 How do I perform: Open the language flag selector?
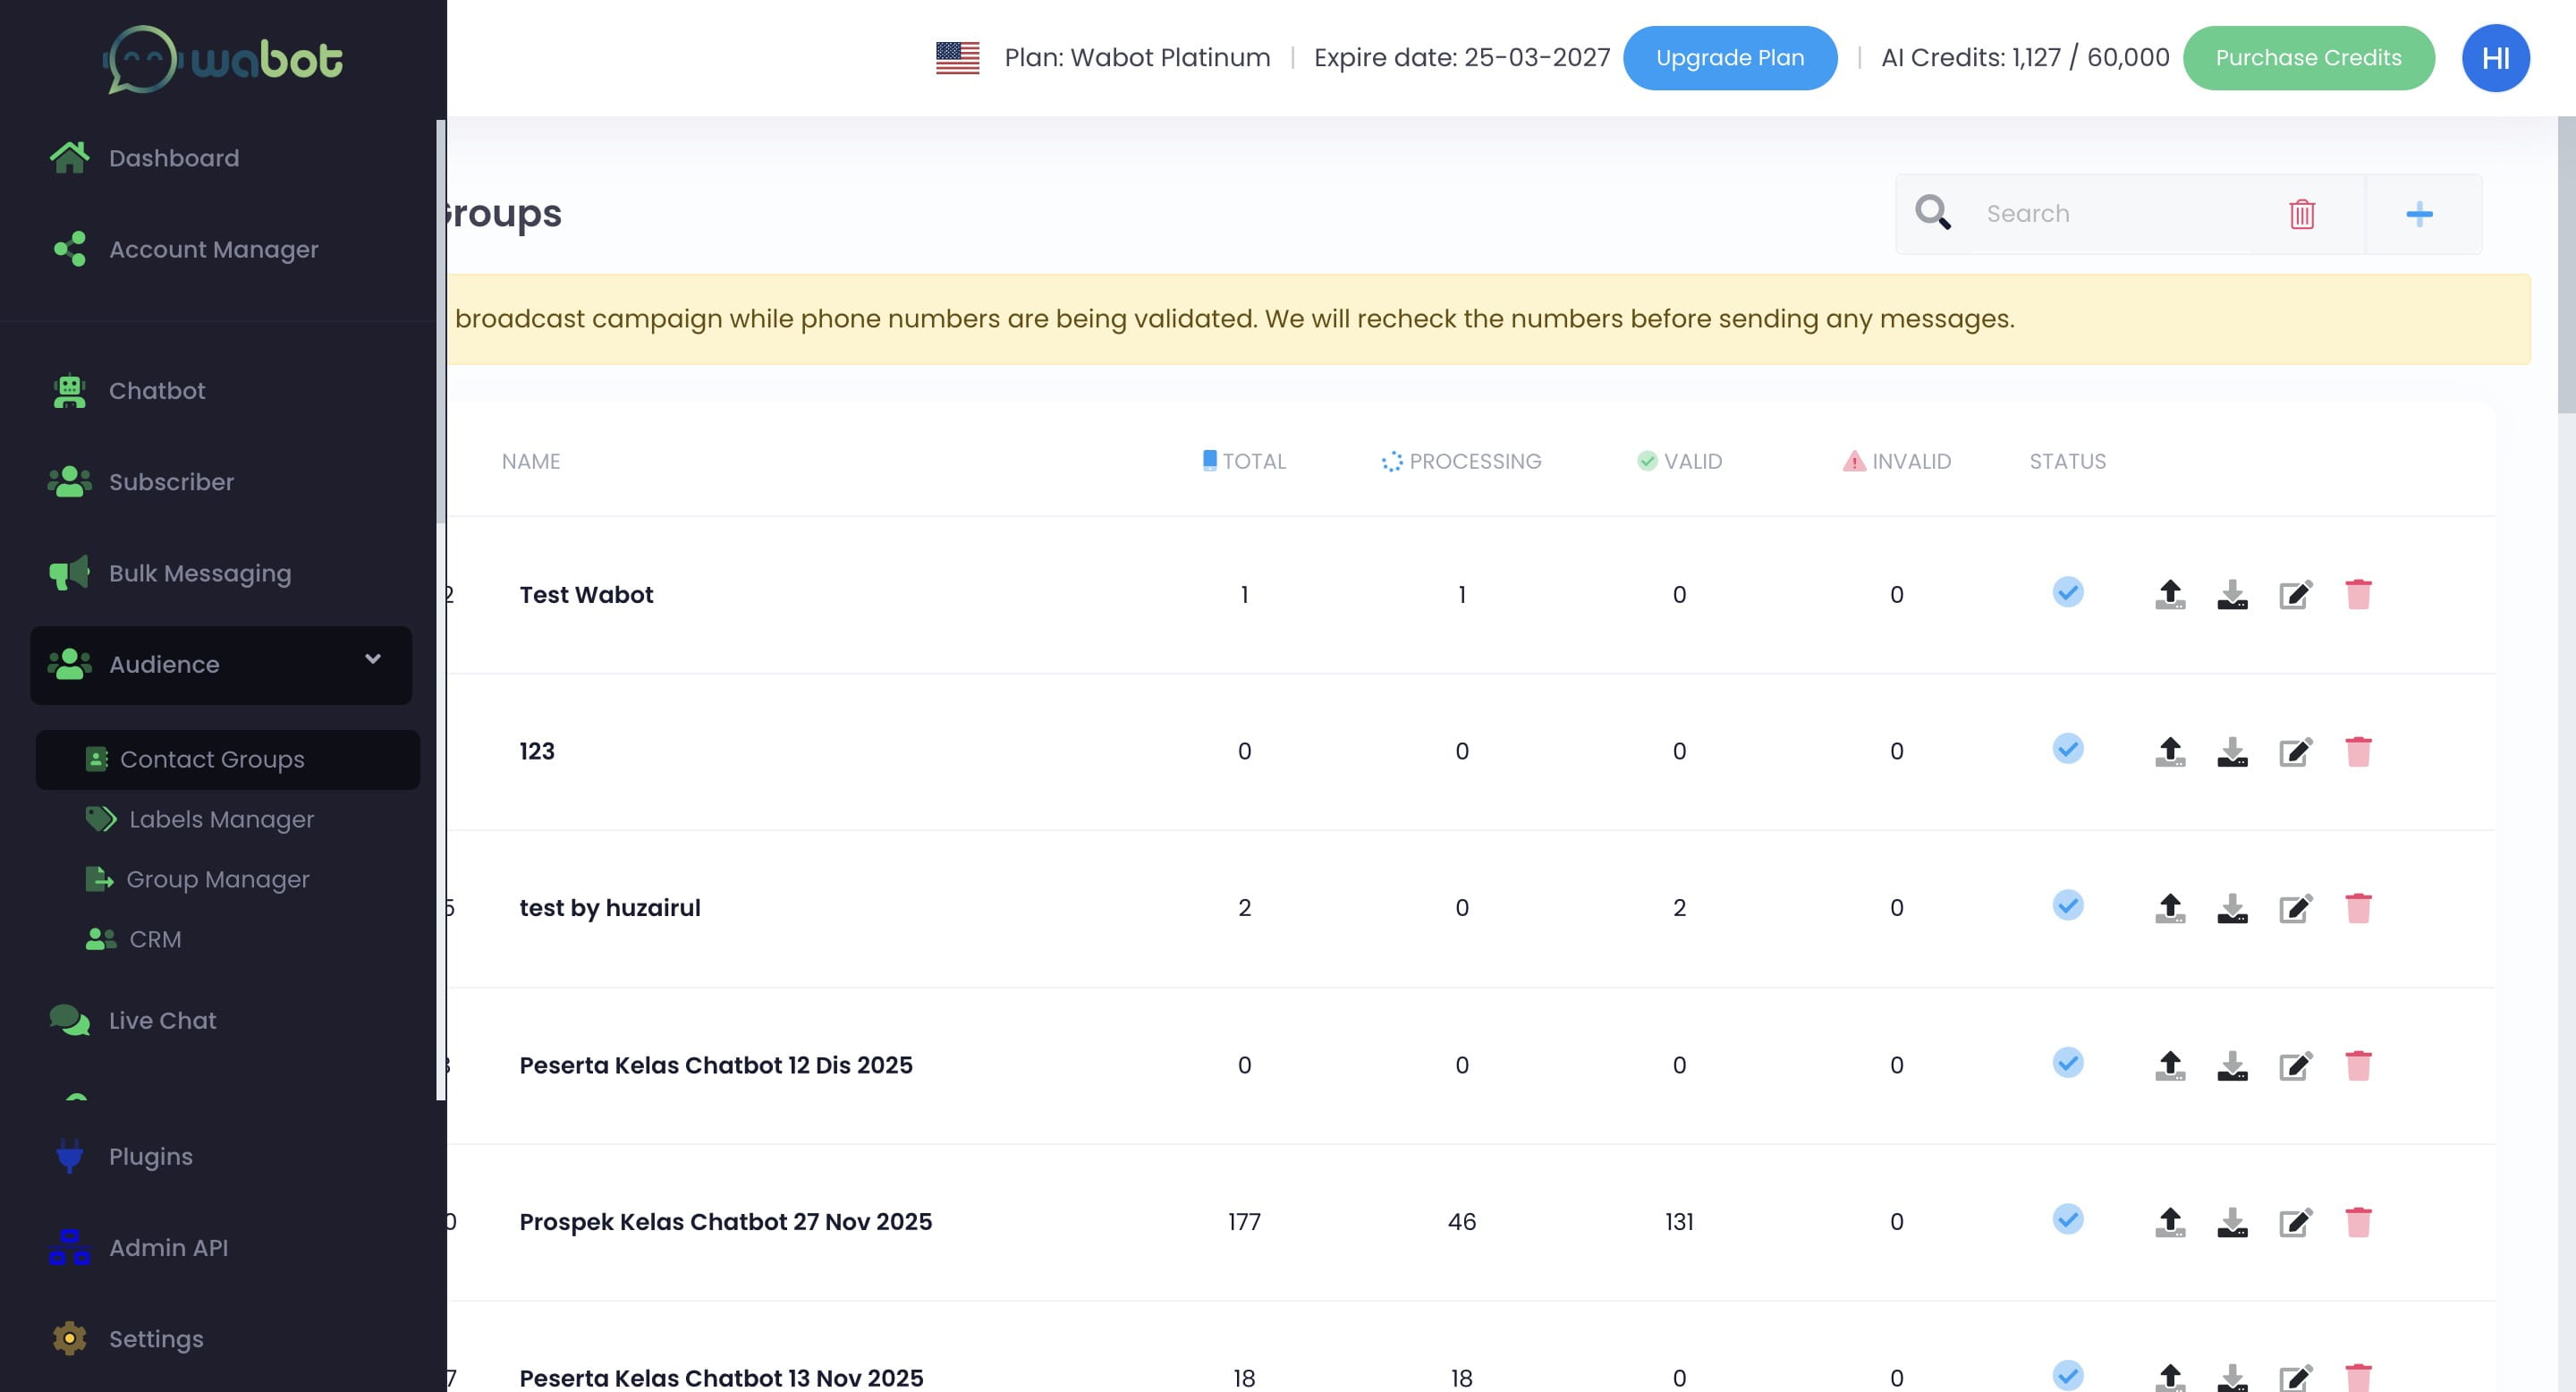point(957,57)
